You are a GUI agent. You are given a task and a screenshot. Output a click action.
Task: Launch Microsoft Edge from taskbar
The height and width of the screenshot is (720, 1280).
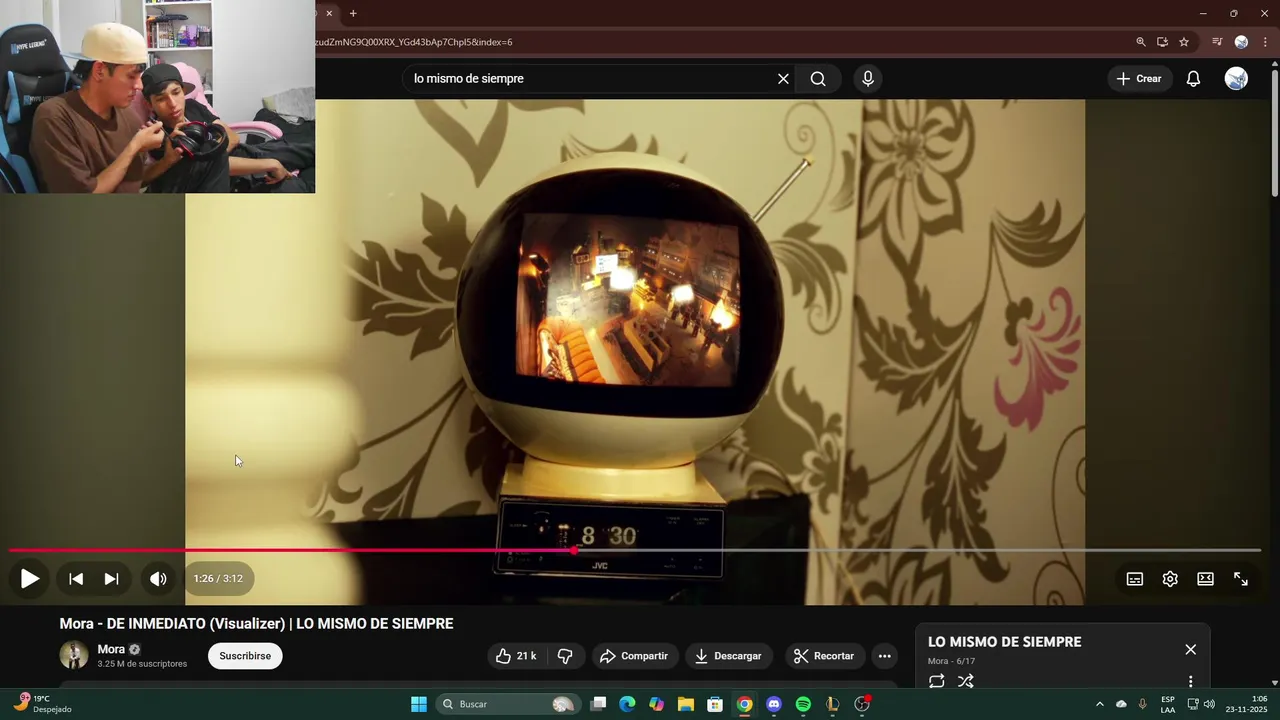pyautogui.click(x=627, y=704)
